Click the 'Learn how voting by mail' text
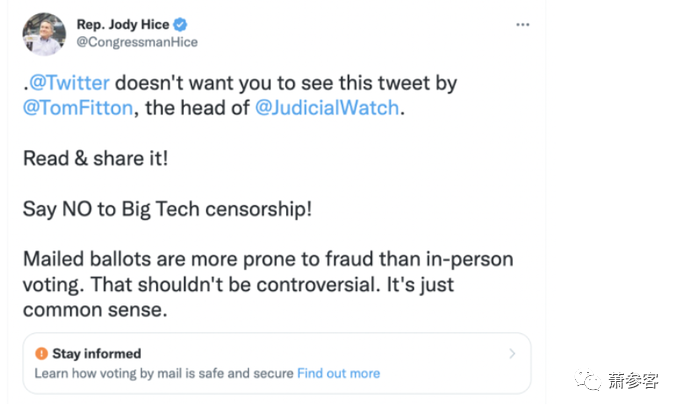 [110, 373]
